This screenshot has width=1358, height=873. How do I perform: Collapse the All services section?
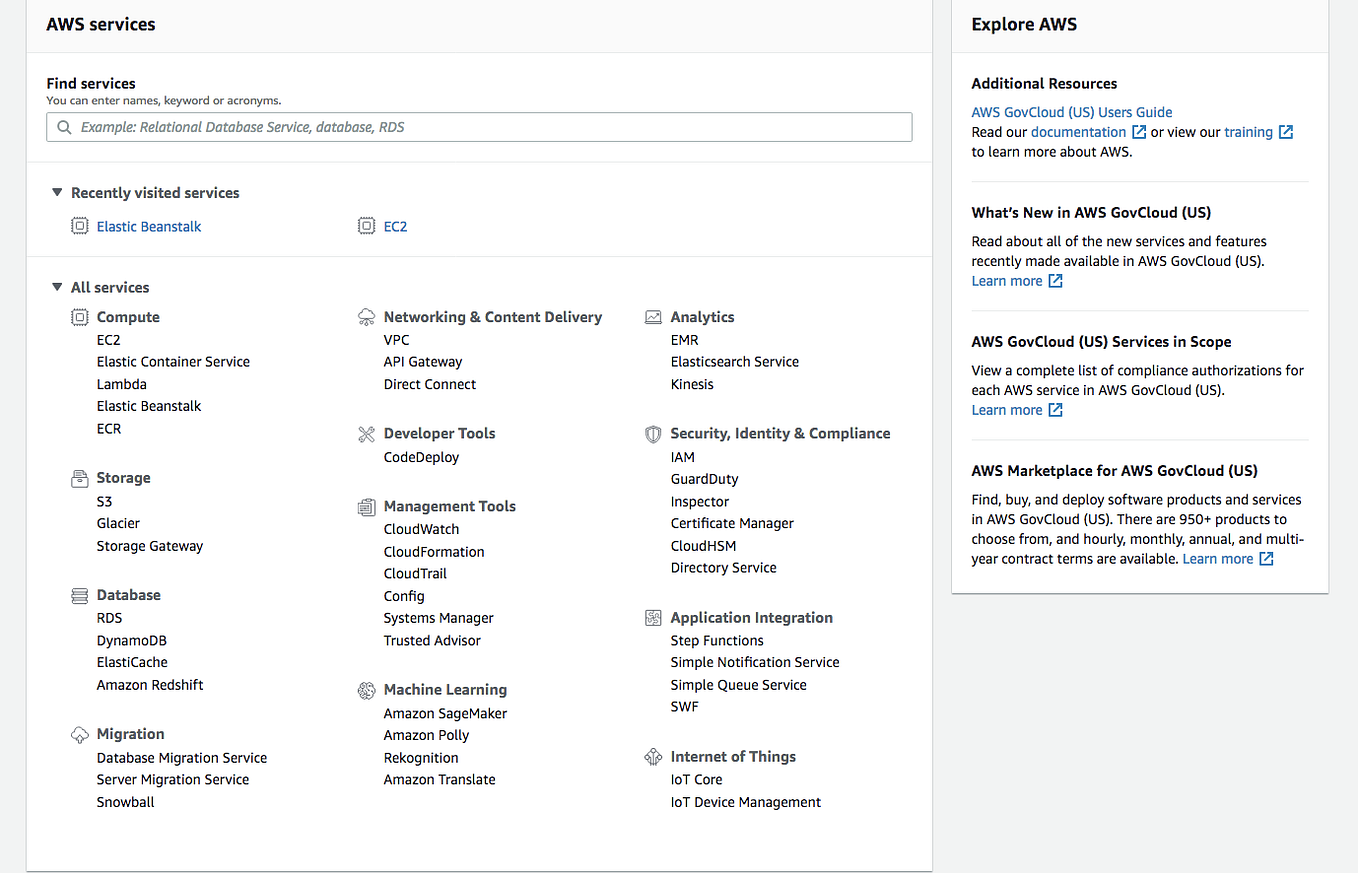click(57, 287)
